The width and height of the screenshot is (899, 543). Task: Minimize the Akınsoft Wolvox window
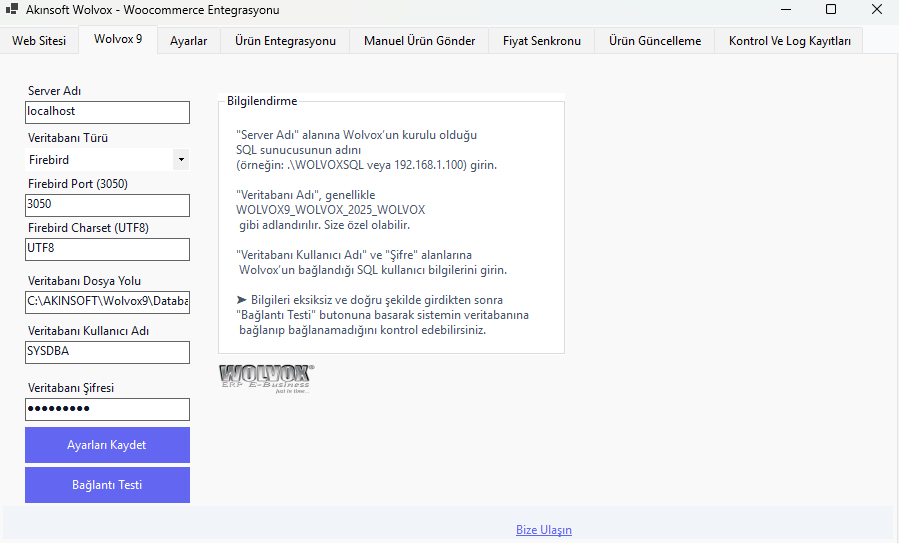click(x=786, y=9)
